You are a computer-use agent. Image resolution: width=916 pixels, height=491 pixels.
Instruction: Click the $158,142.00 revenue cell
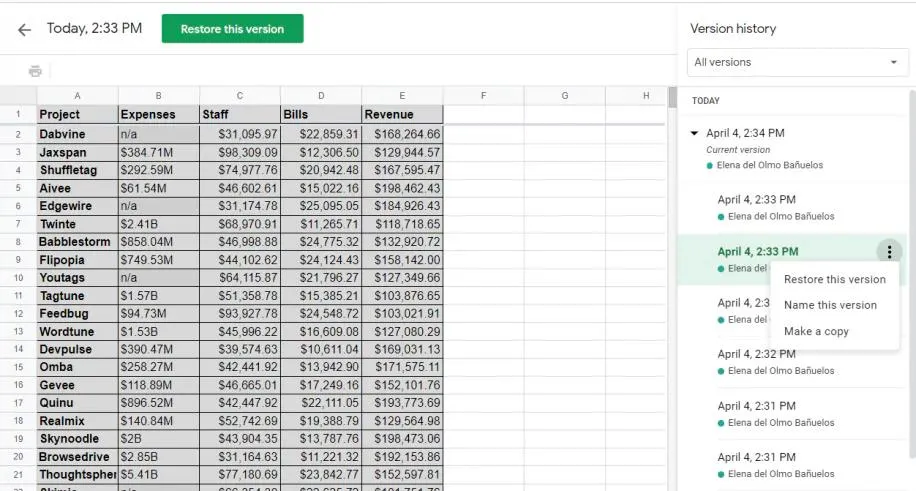point(402,260)
